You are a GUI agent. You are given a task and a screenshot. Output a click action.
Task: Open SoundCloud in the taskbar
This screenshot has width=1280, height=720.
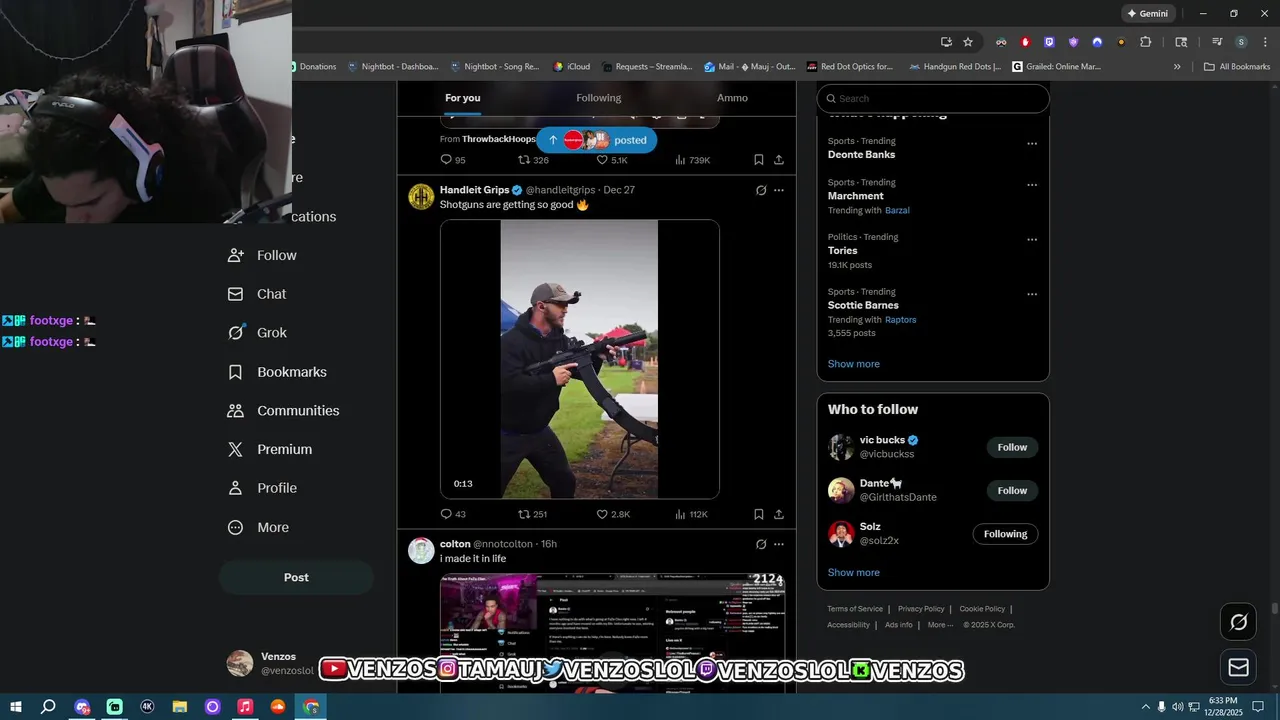pyautogui.click(x=278, y=706)
